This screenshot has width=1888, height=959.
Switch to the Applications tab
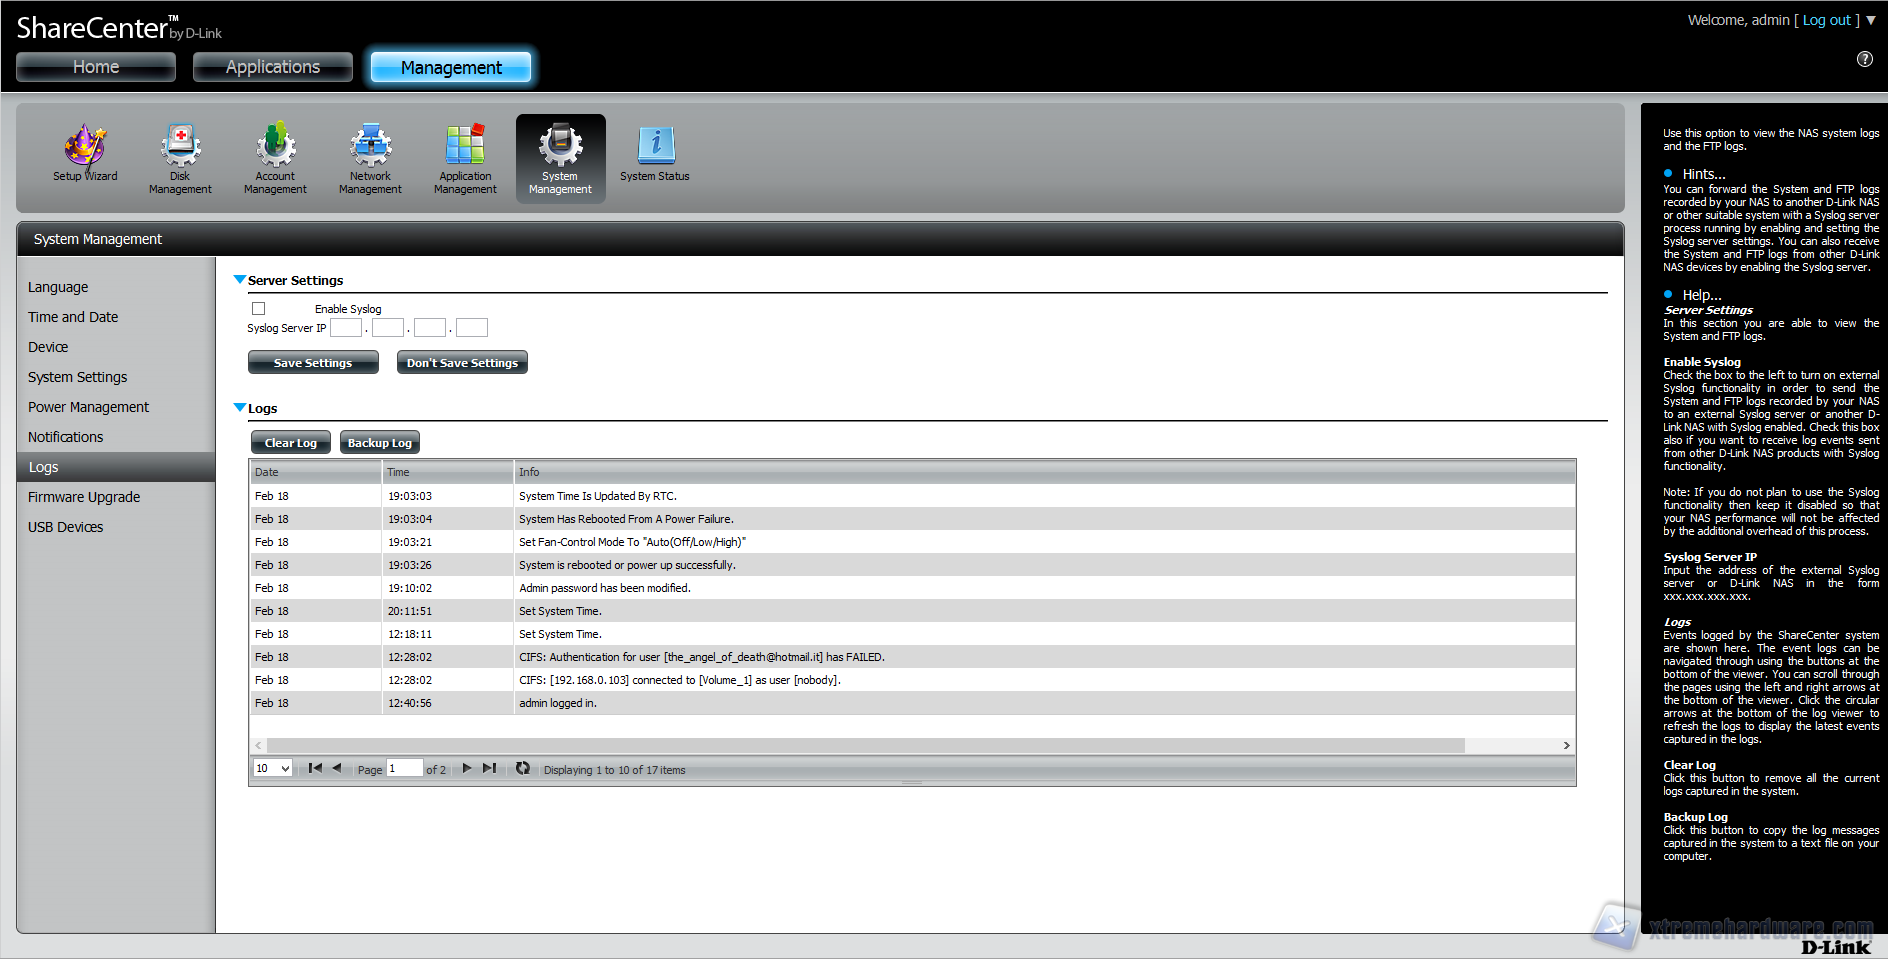273,67
